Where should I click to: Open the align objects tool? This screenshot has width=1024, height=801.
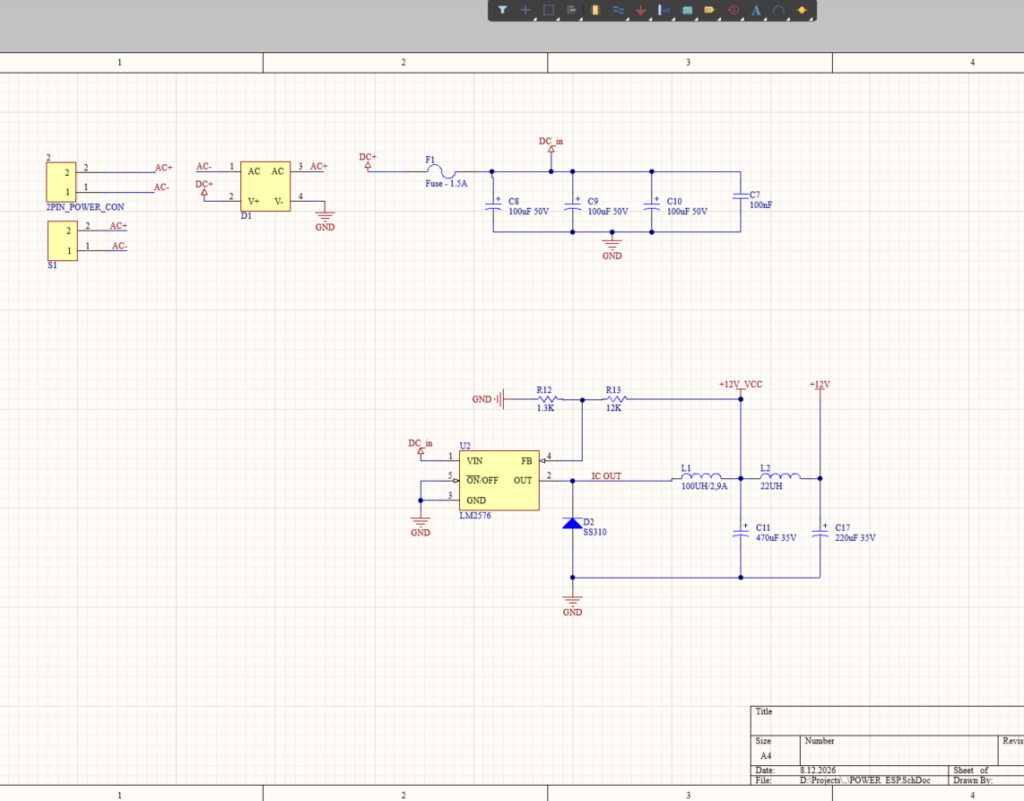click(x=571, y=10)
